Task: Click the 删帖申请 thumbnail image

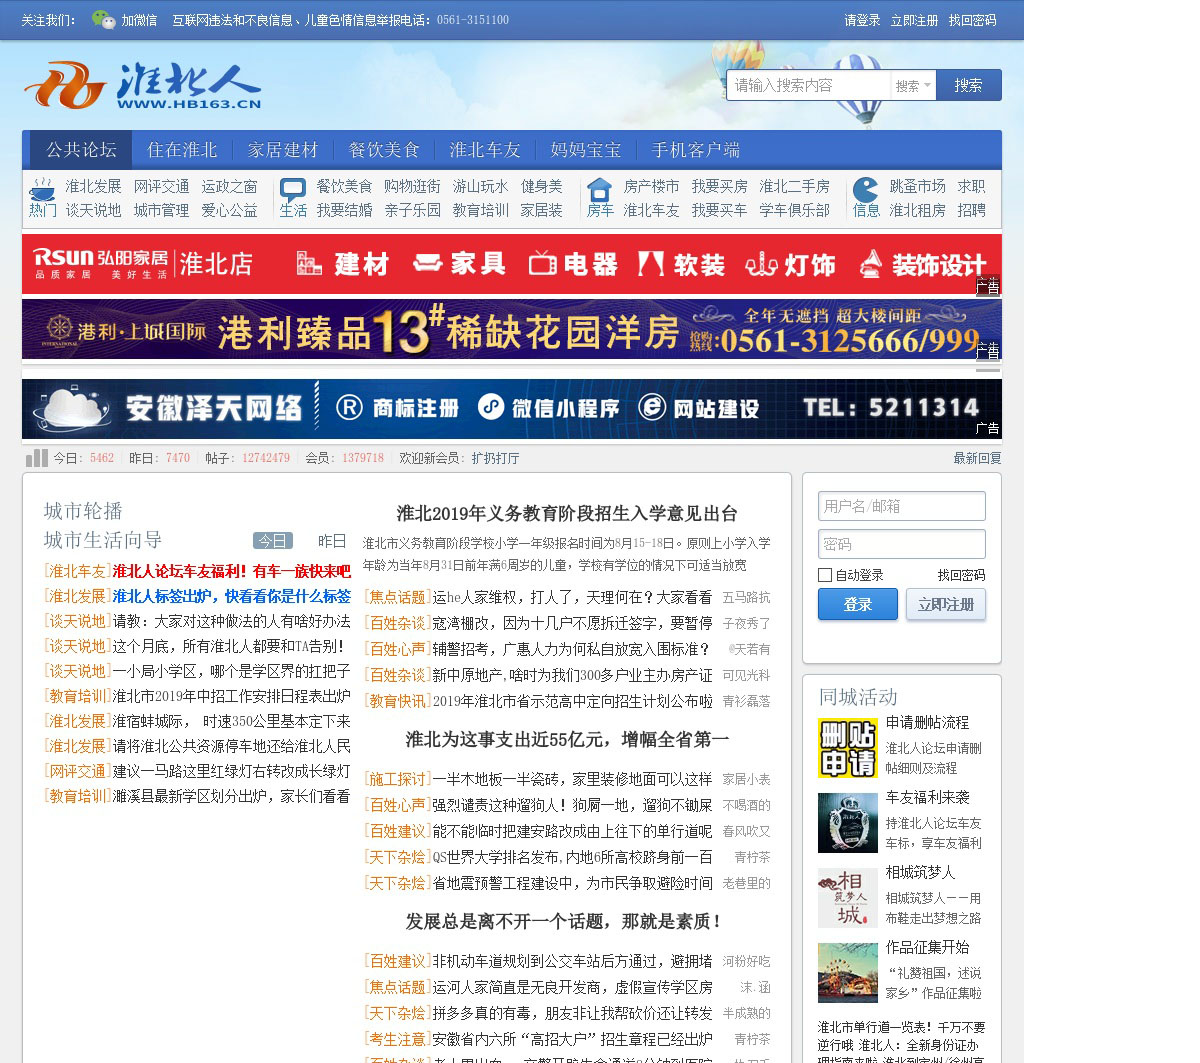Action: point(848,748)
